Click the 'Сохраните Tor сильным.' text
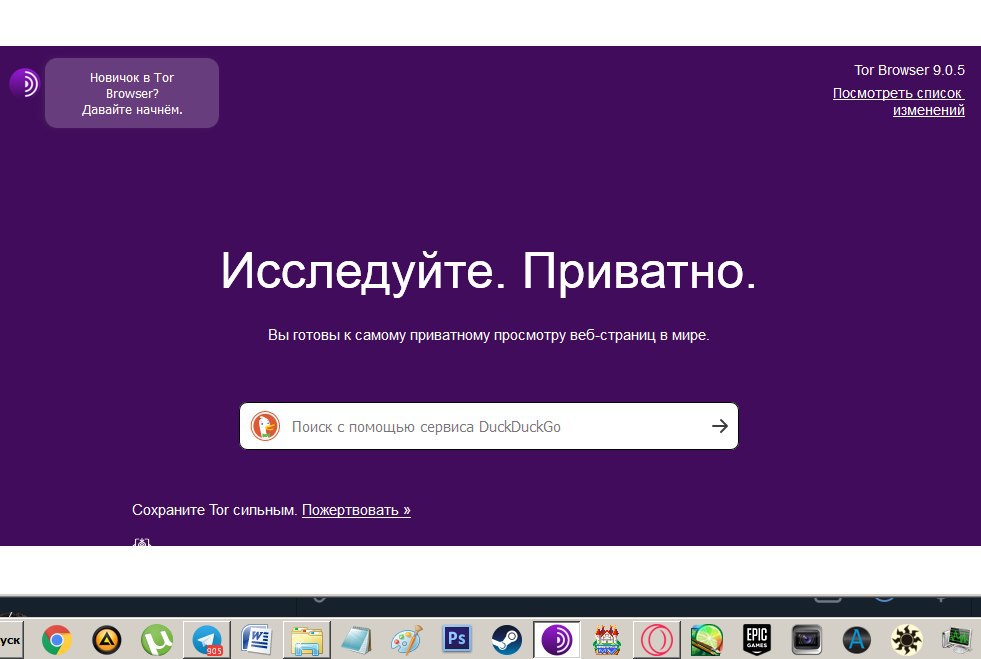The image size is (981, 659). [x=214, y=510]
